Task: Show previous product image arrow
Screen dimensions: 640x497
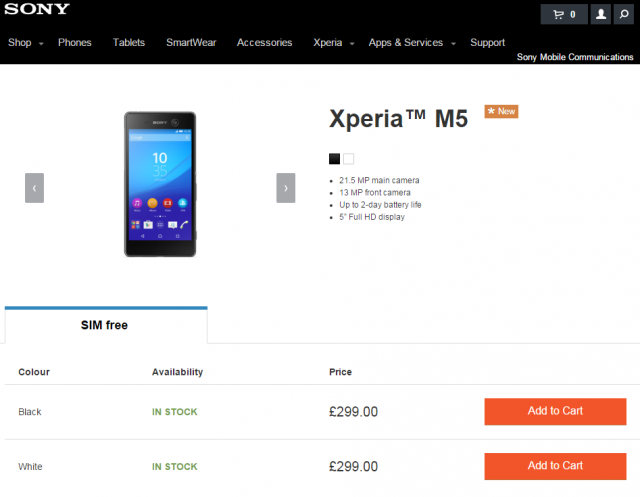Action: pyautogui.click(x=34, y=187)
